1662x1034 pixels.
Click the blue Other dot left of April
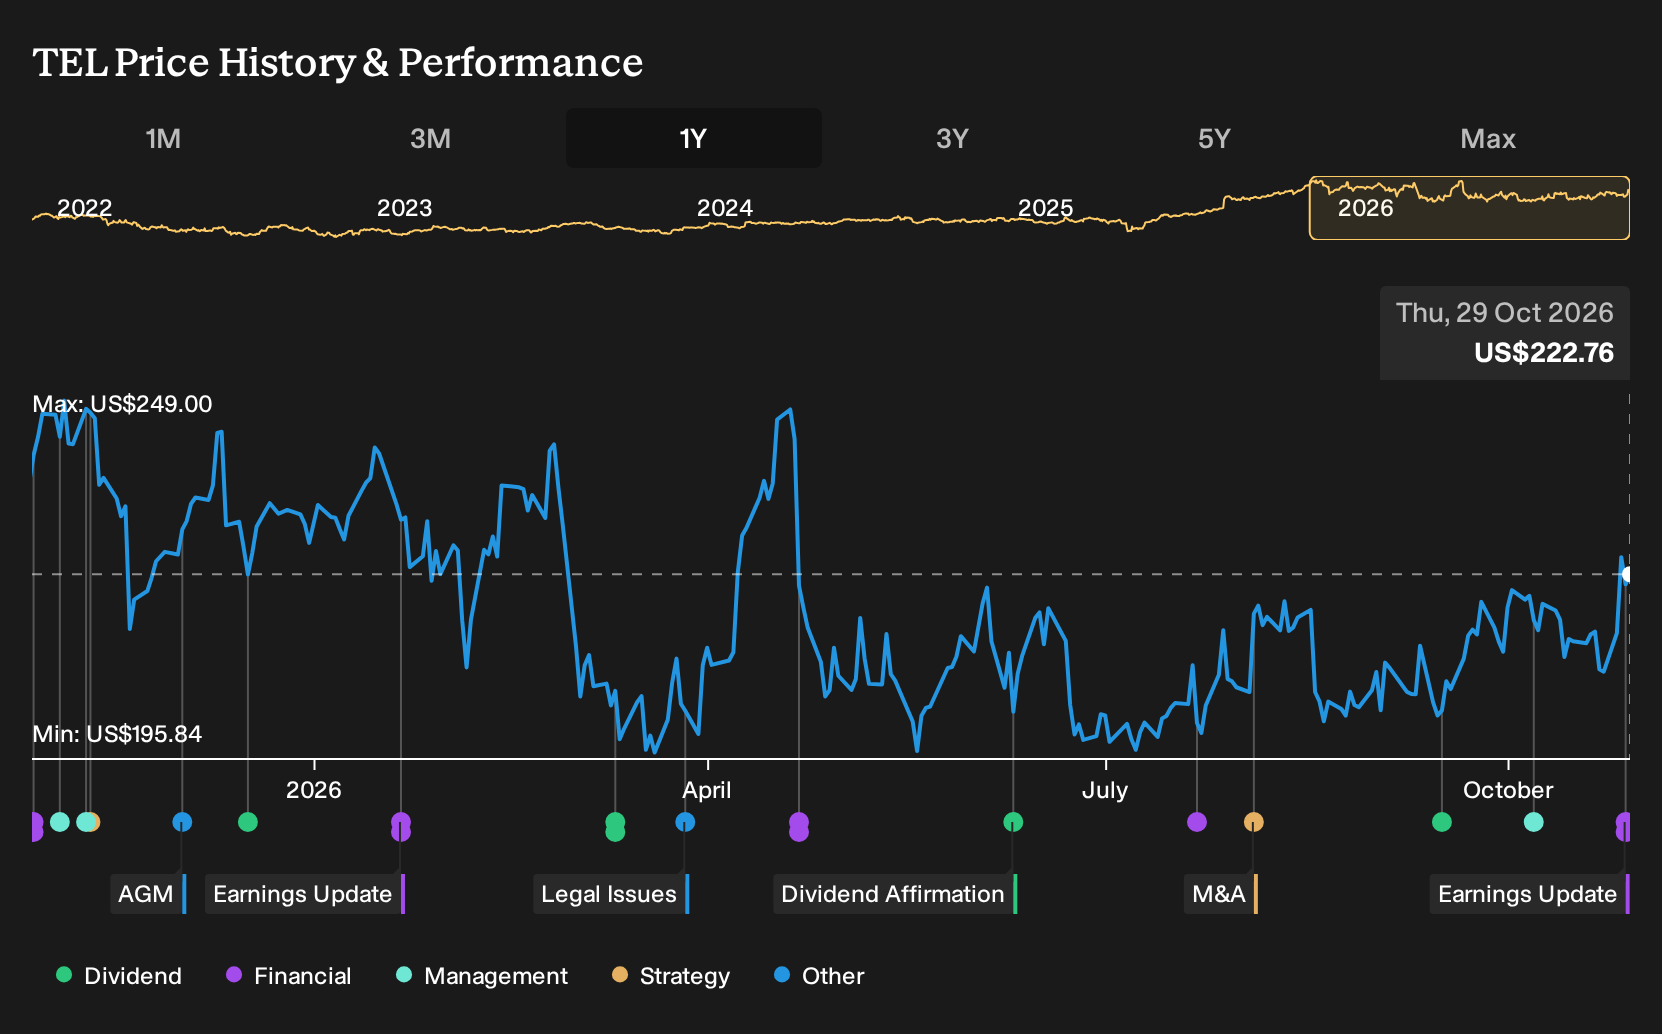coord(685,822)
